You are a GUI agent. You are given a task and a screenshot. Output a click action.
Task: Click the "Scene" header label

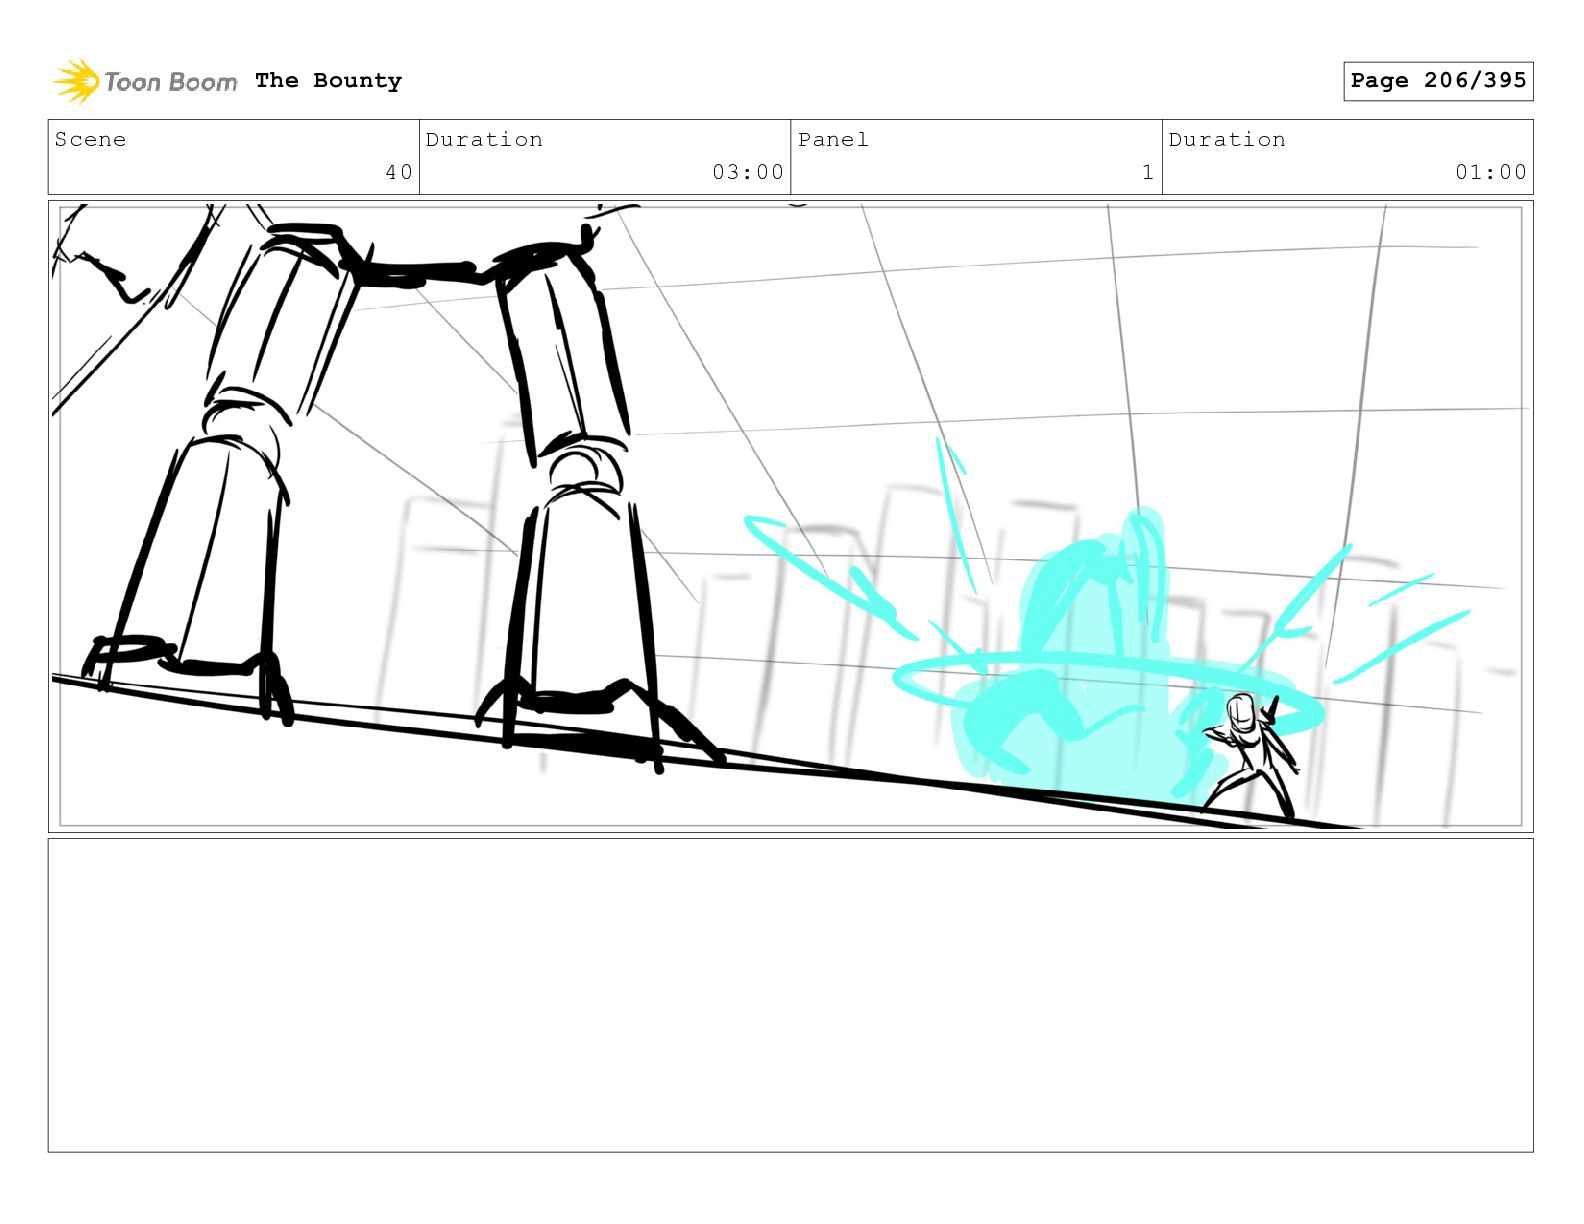point(90,140)
